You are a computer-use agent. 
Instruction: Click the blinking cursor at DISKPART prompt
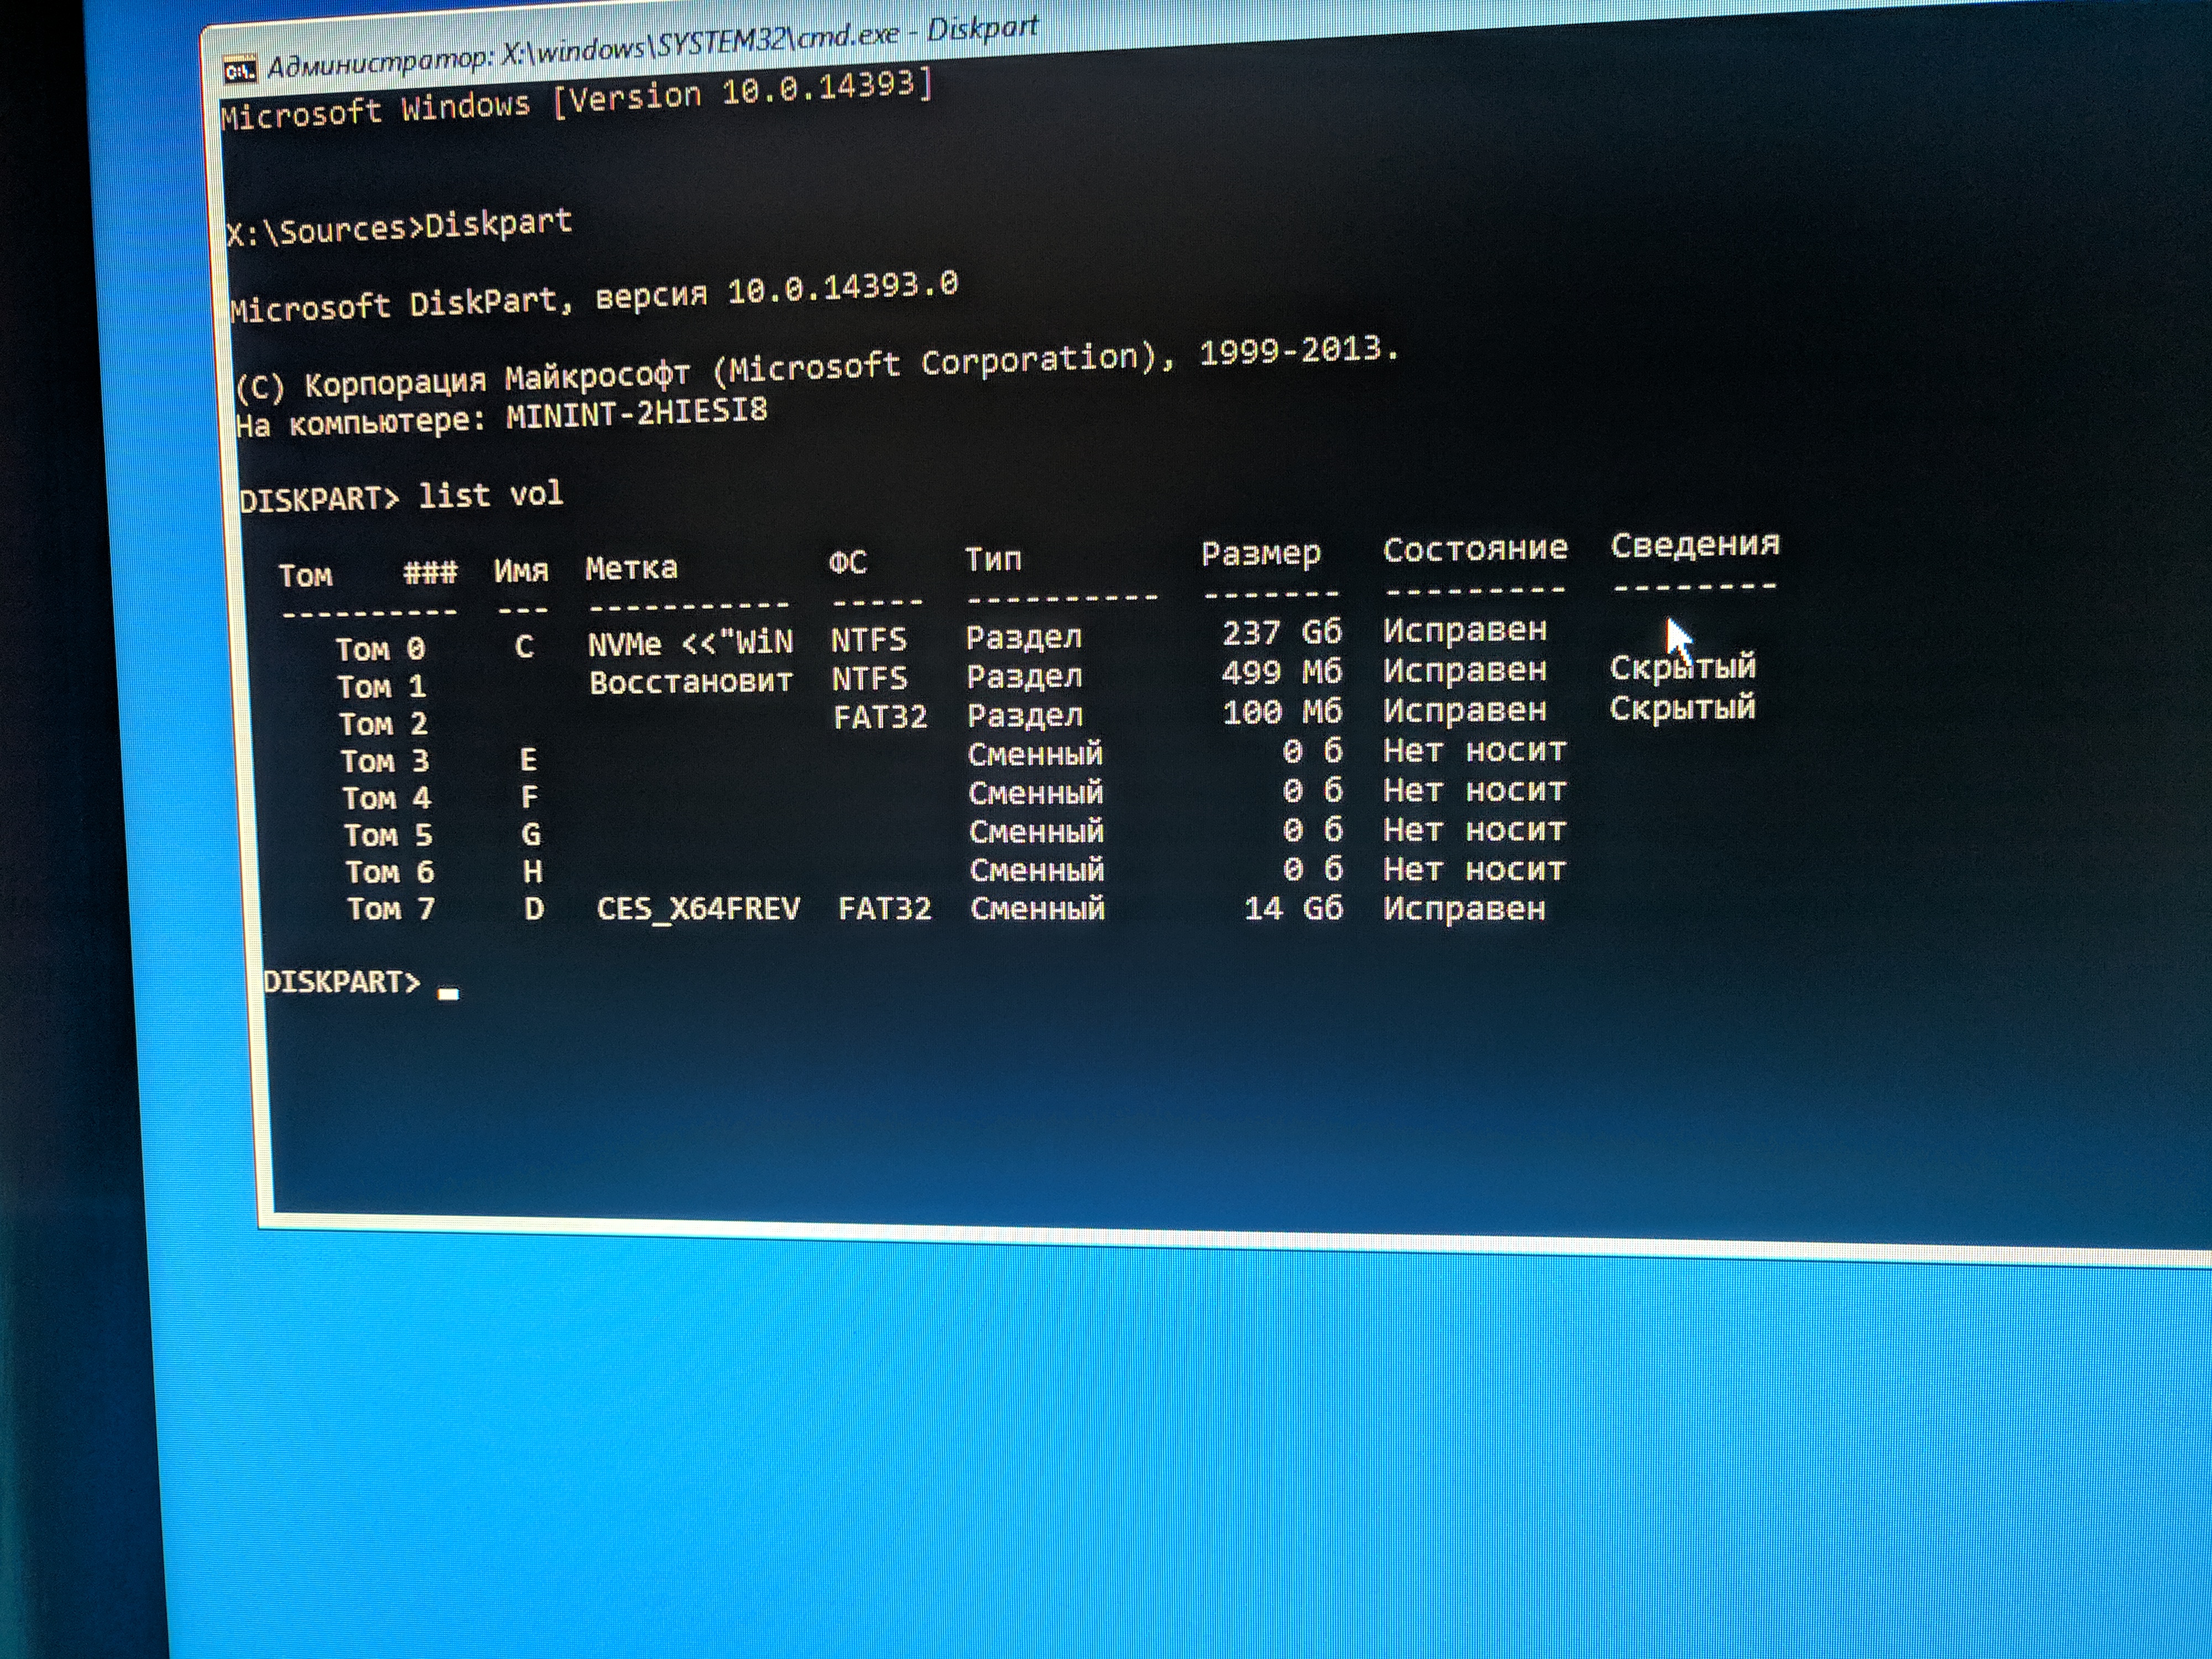click(x=448, y=993)
